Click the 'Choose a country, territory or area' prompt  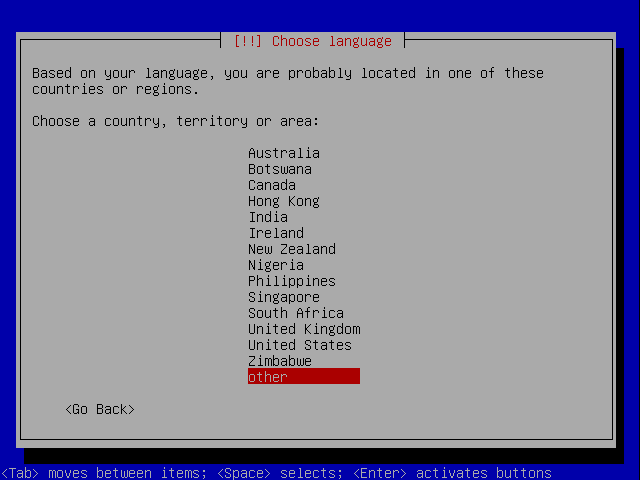pos(176,121)
